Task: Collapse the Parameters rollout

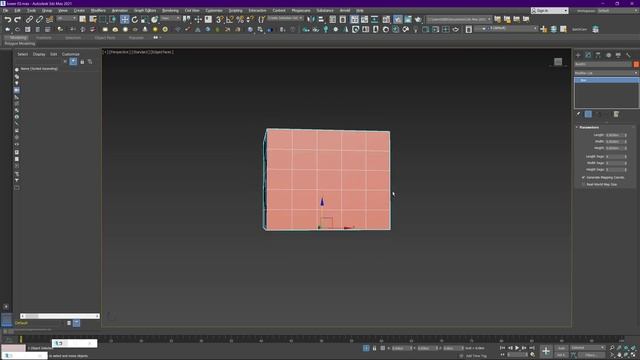Action: 589,127
